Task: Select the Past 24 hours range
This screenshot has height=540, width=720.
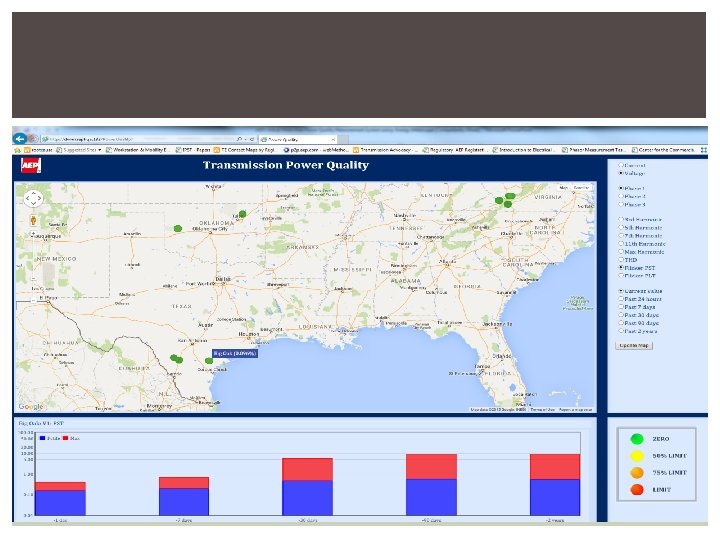Action: click(x=621, y=299)
